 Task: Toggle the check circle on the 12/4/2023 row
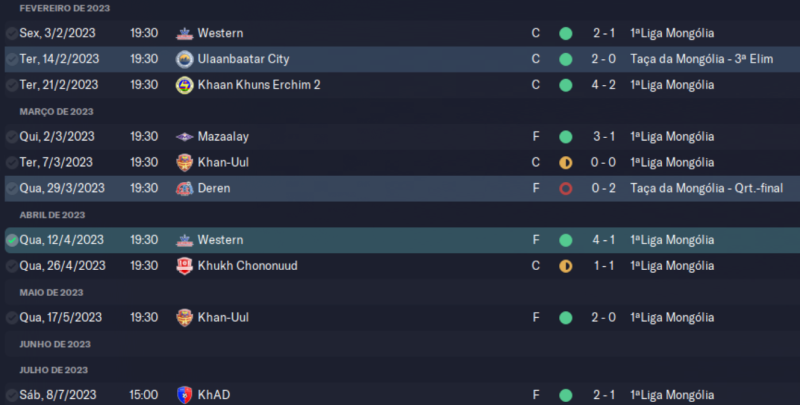[11, 240]
